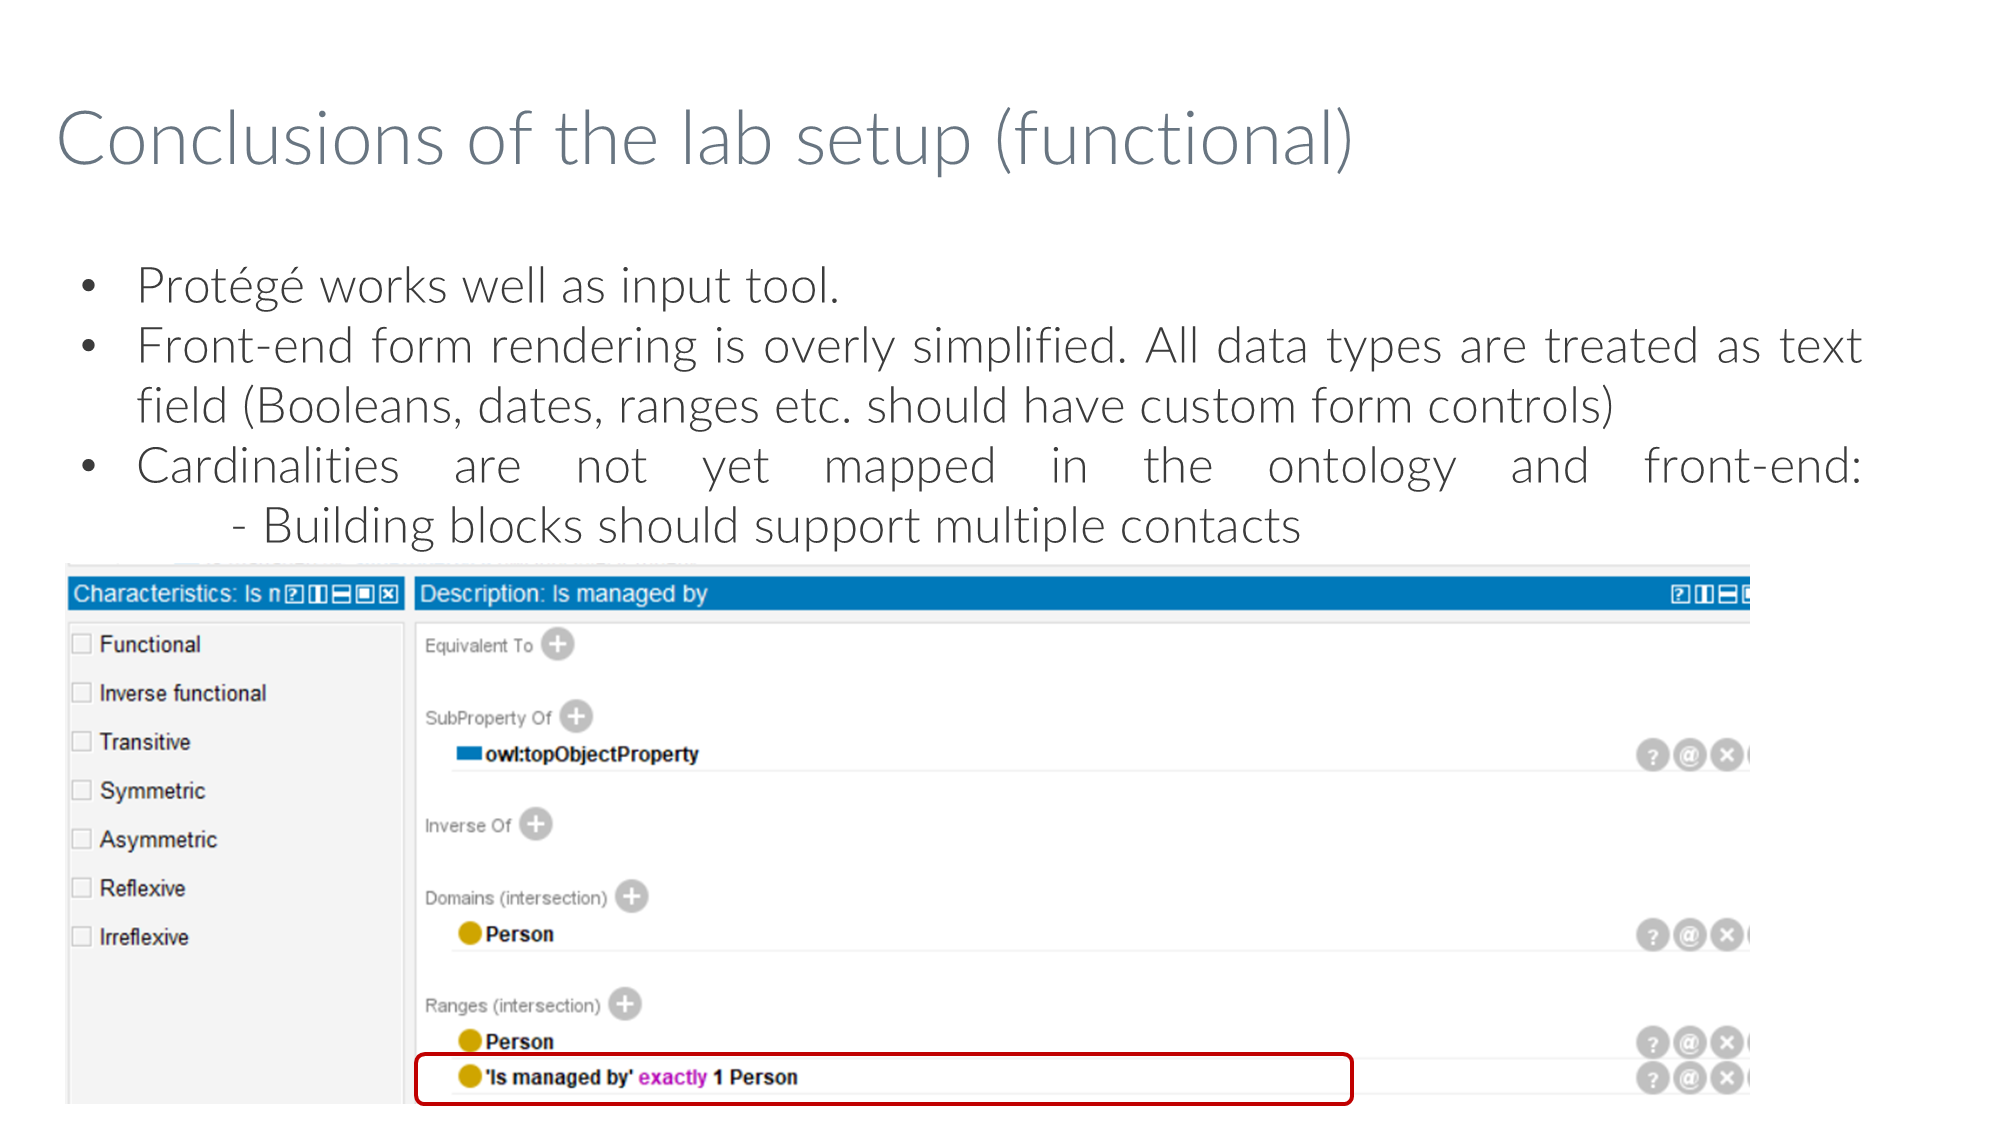Toggle the Transitive characteristic

[x=82, y=742]
